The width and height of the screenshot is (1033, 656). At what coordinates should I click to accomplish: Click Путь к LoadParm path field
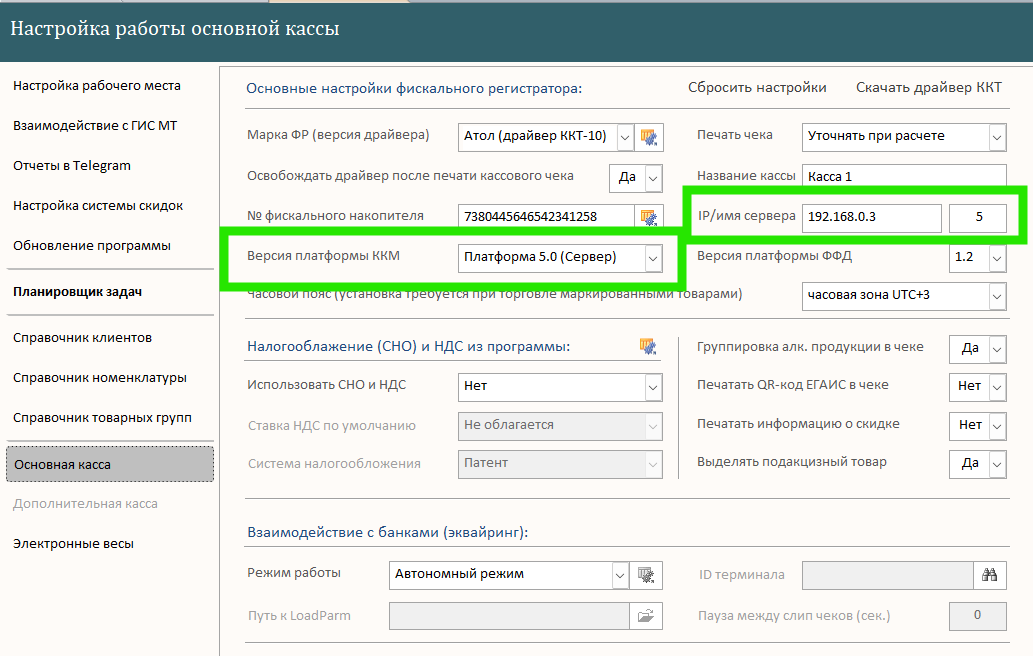point(509,616)
